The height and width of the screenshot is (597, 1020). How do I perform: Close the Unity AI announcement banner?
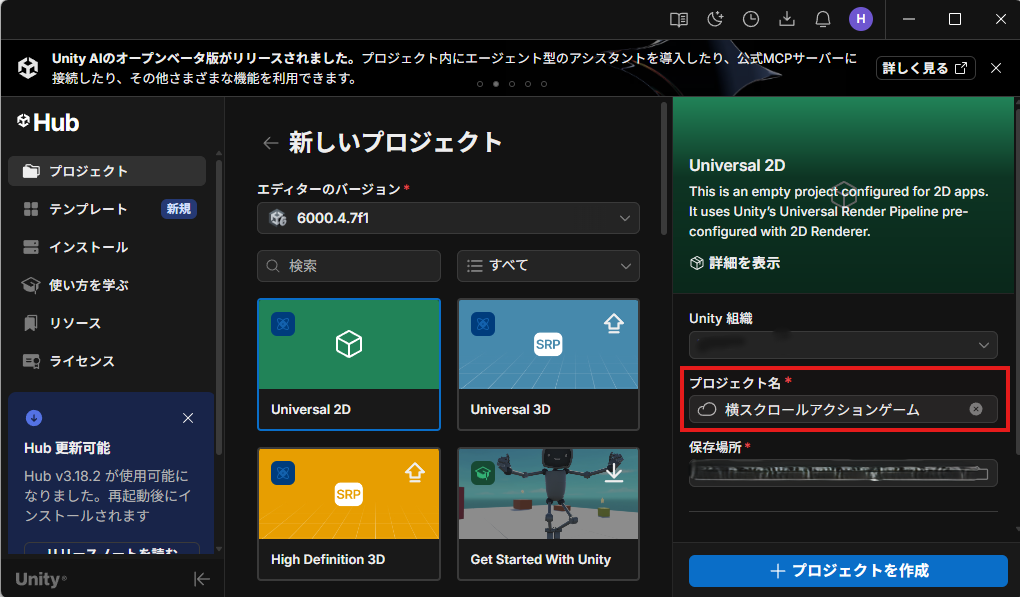click(996, 68)
